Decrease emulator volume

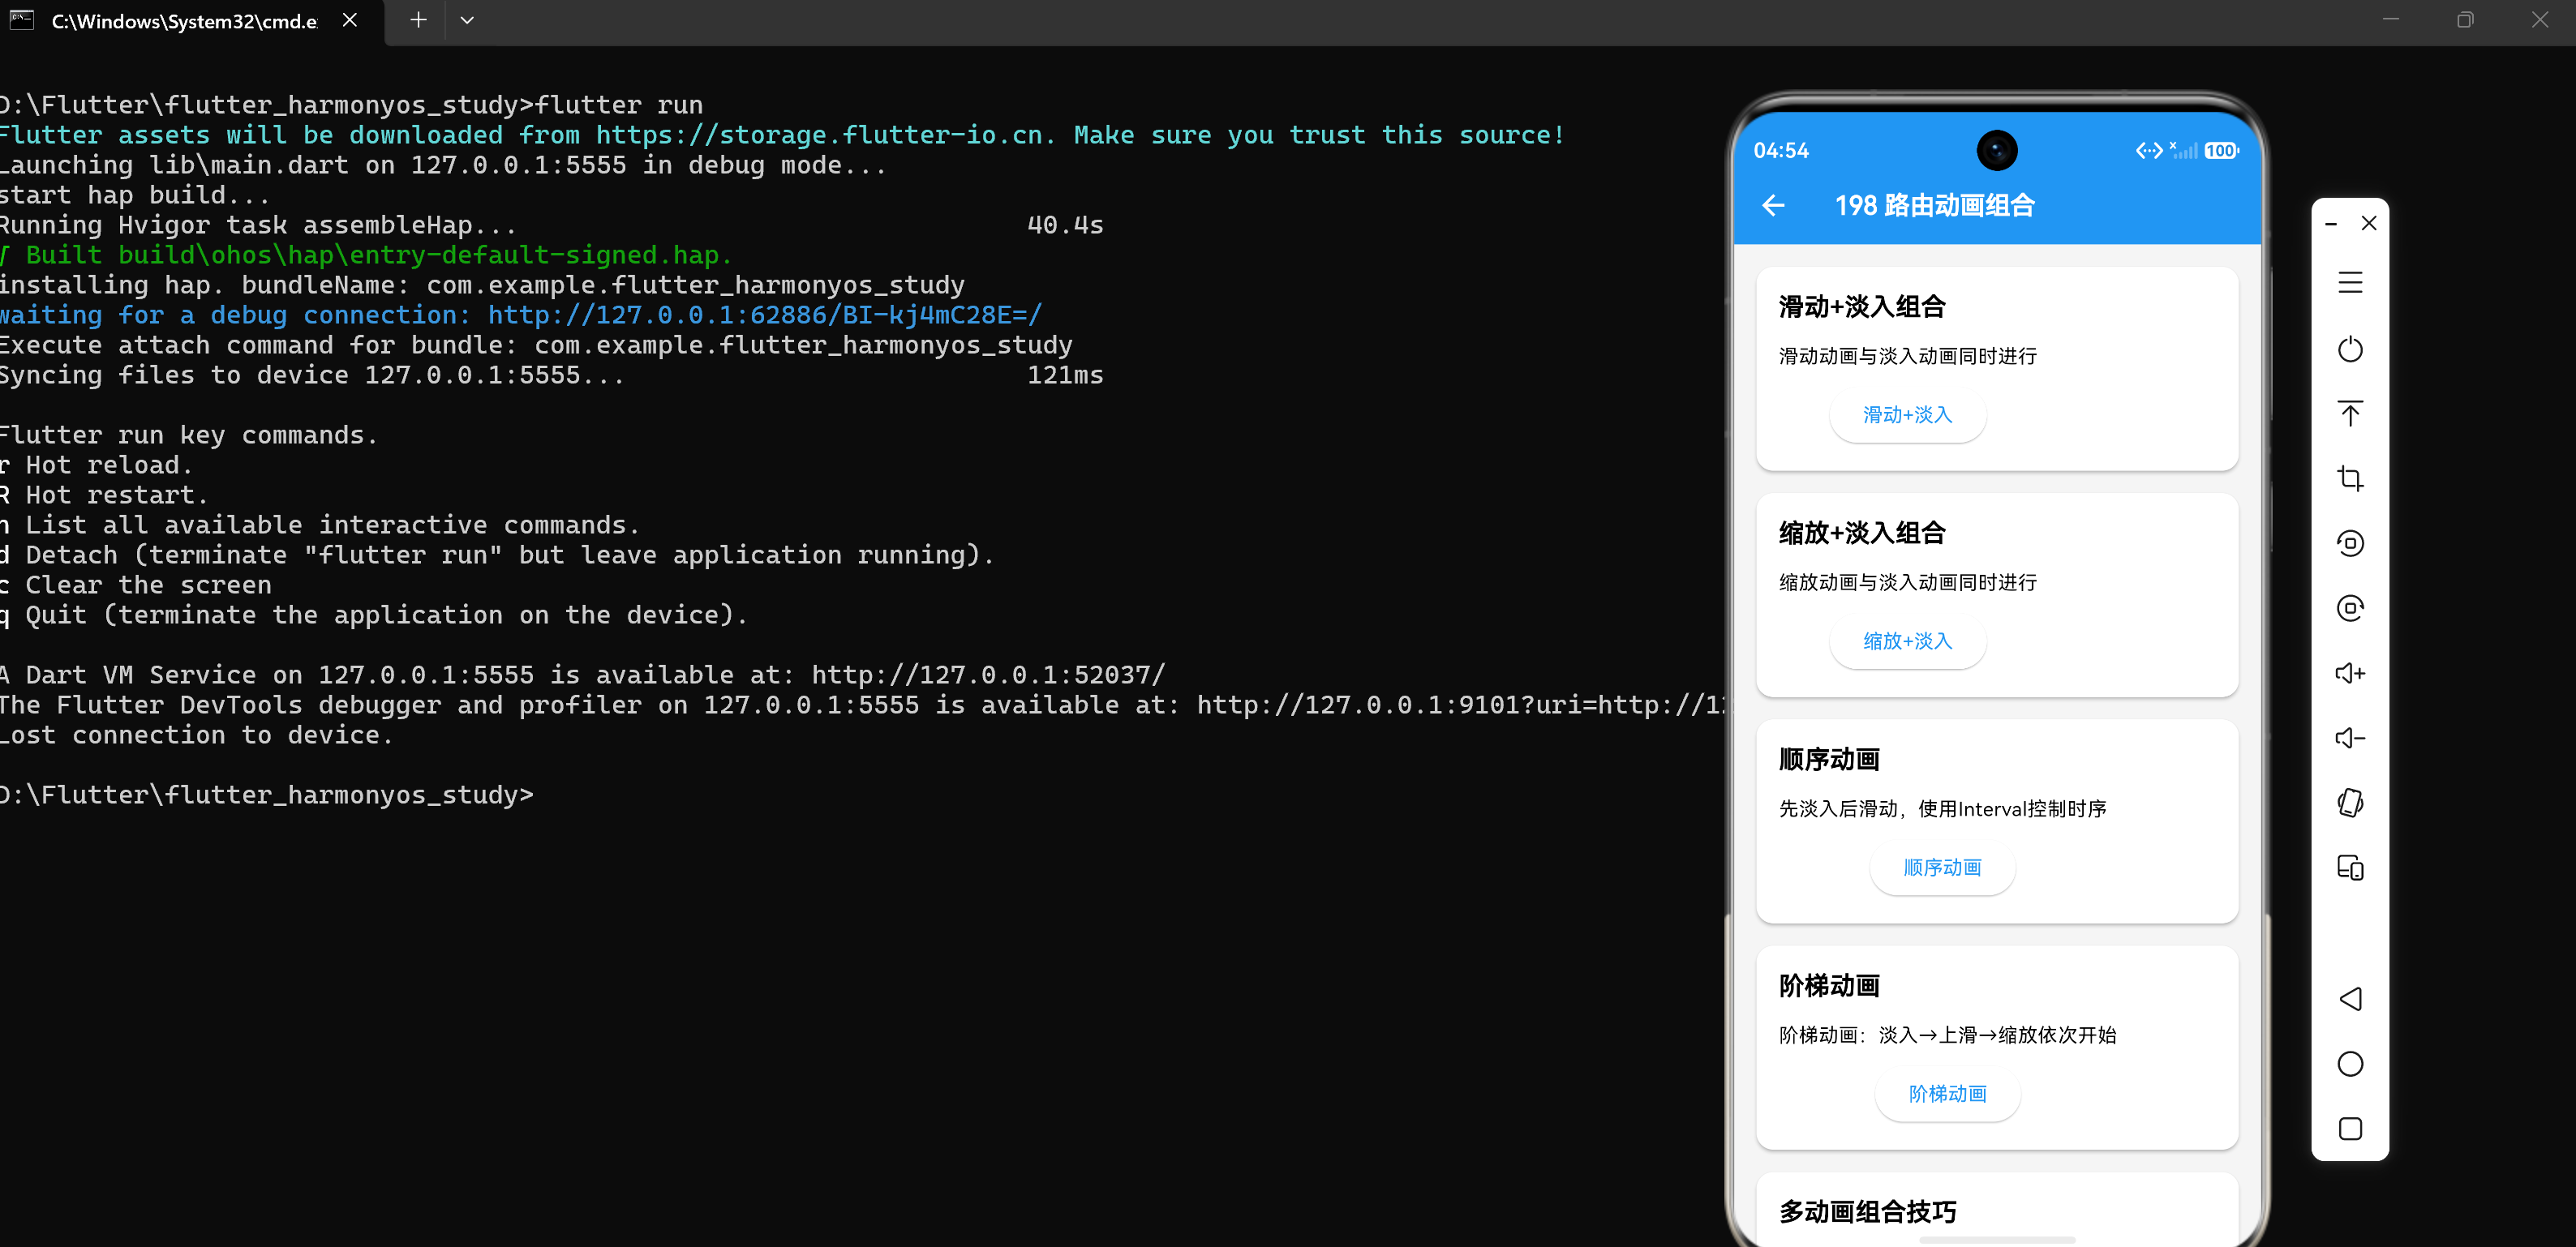pyautogui.click(x=2350, y=738)
